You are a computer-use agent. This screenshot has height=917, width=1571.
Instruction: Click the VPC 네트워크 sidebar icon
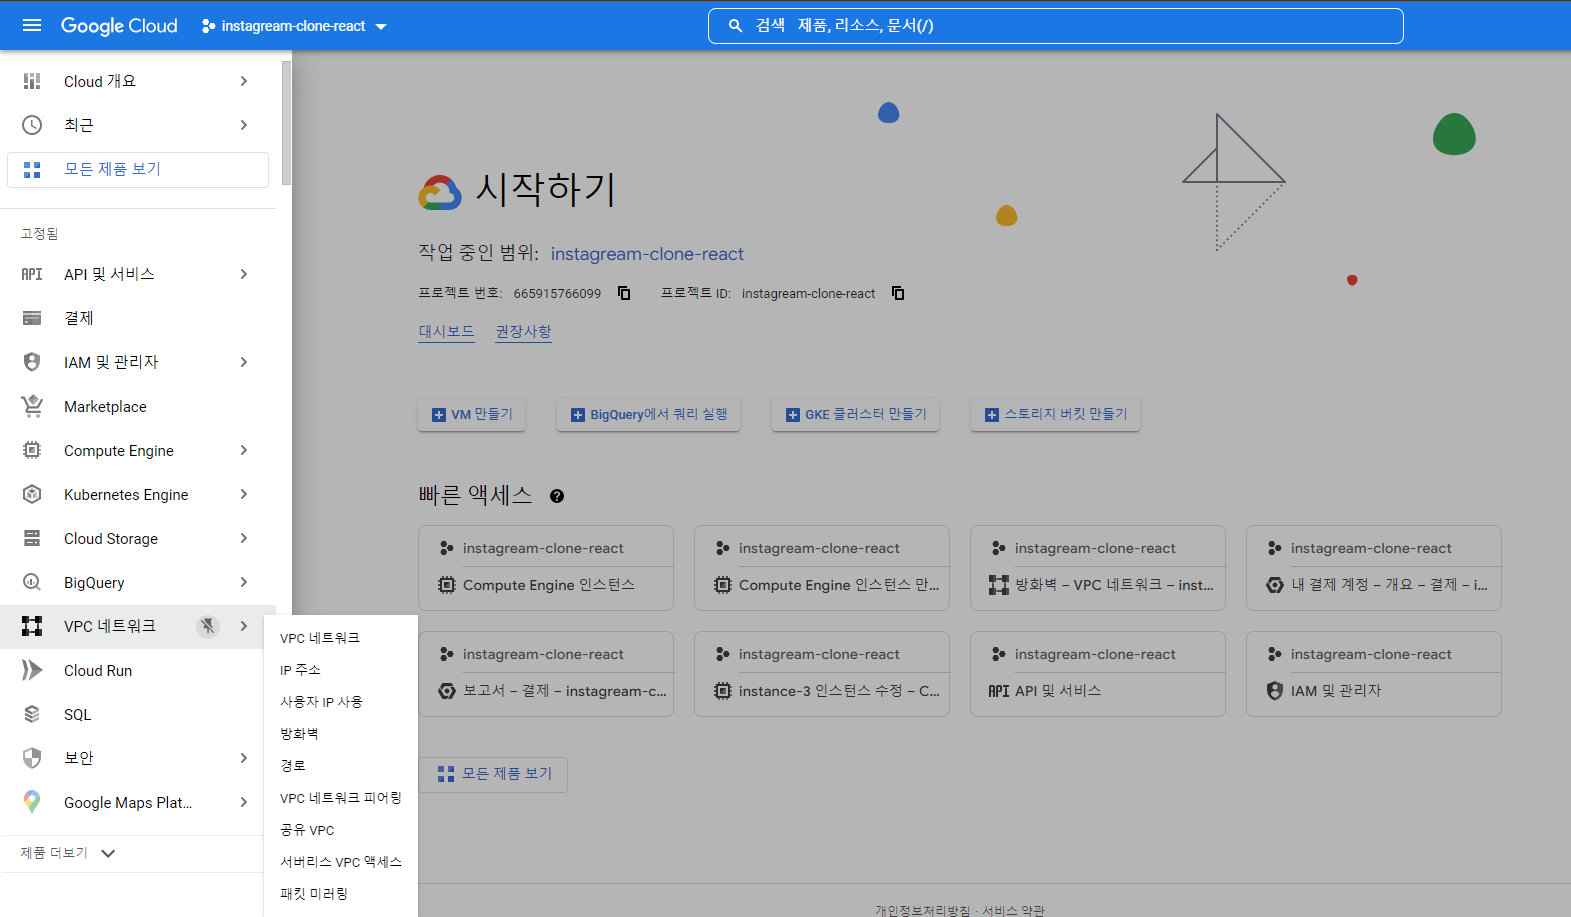click(x=32, y=626)
